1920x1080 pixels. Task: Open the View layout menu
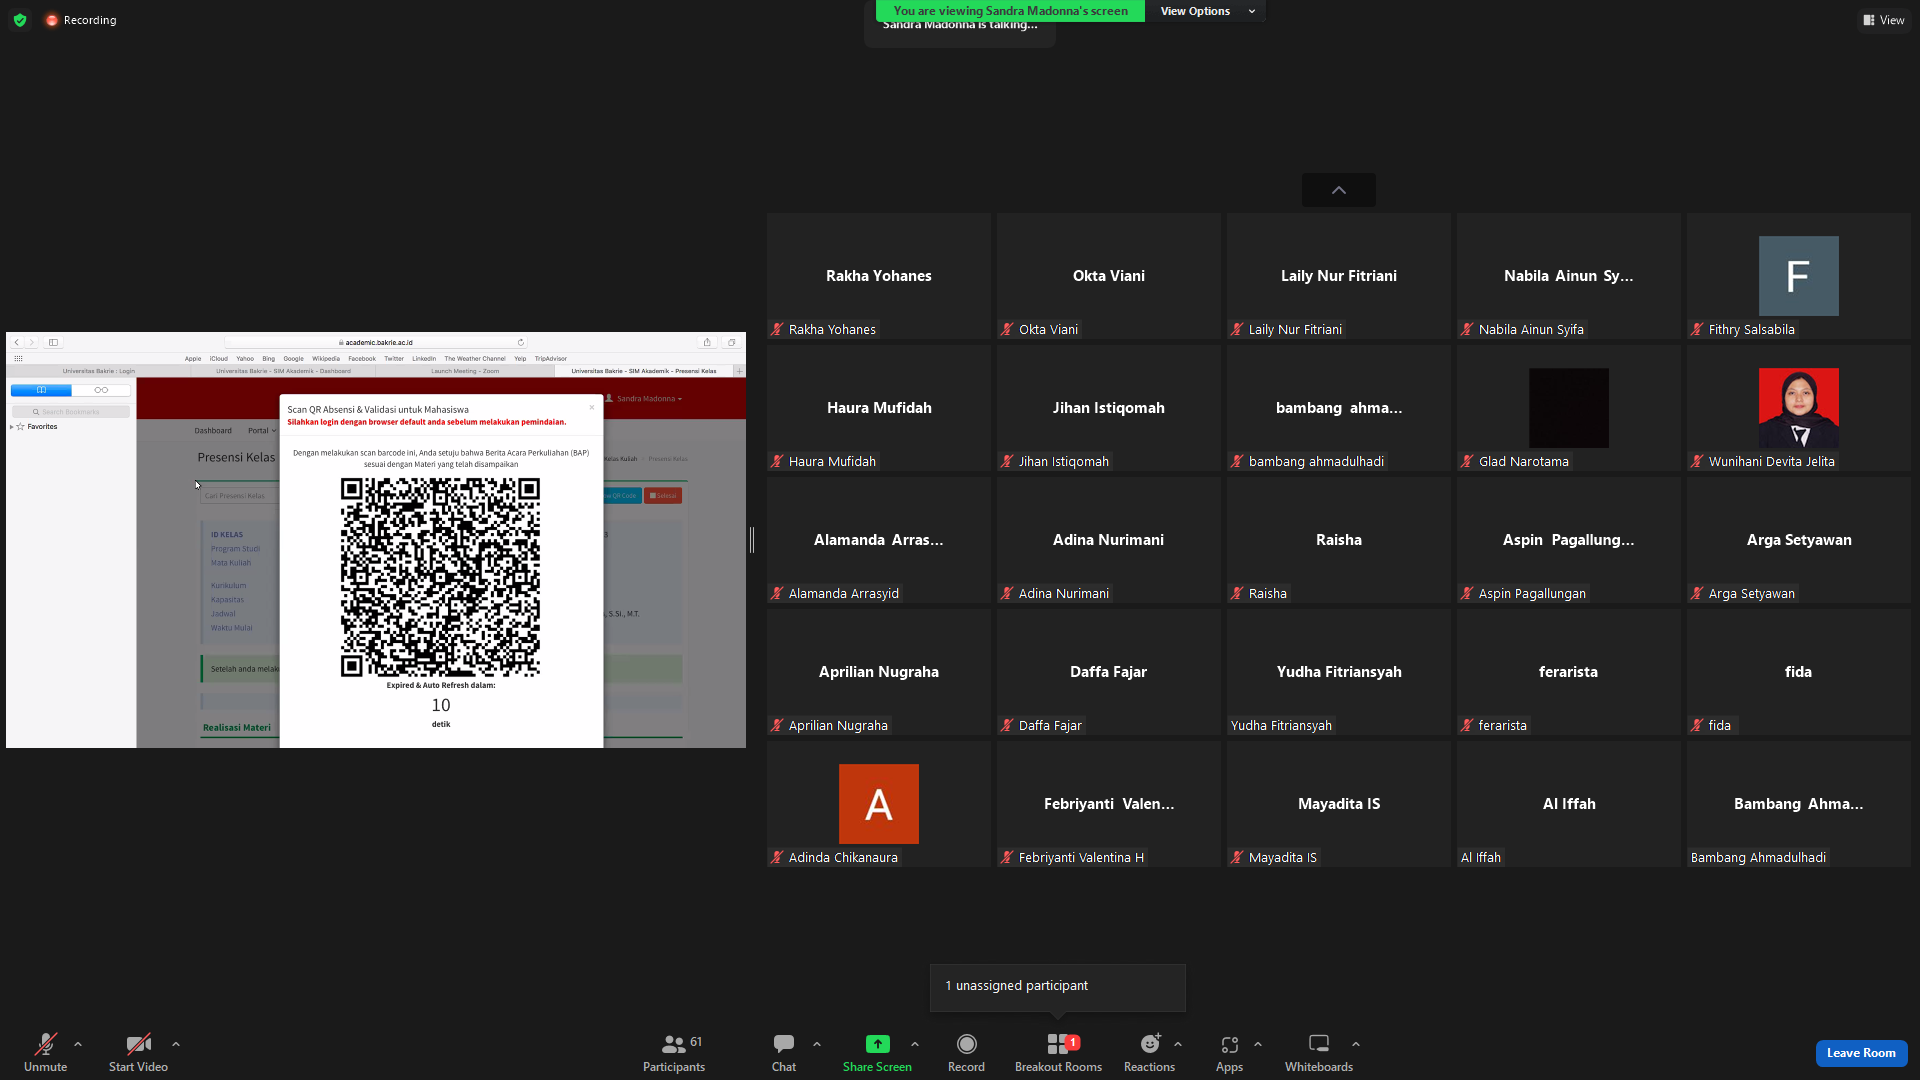coord(1884,20)
